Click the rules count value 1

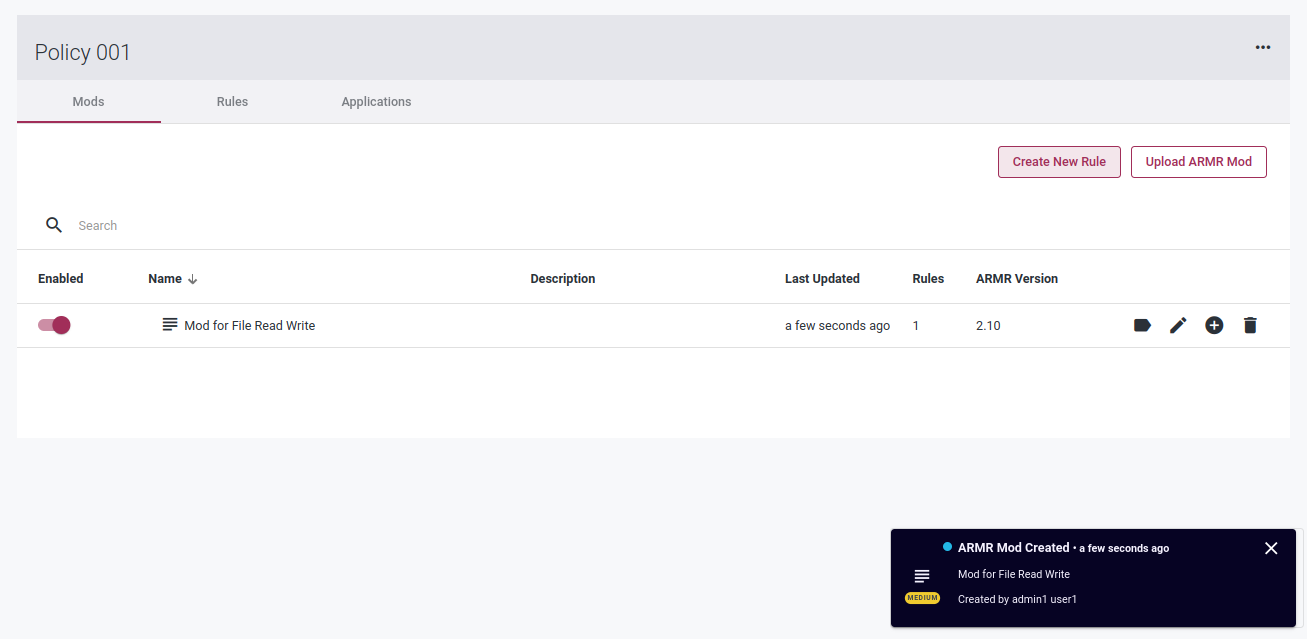pos(916,326)
